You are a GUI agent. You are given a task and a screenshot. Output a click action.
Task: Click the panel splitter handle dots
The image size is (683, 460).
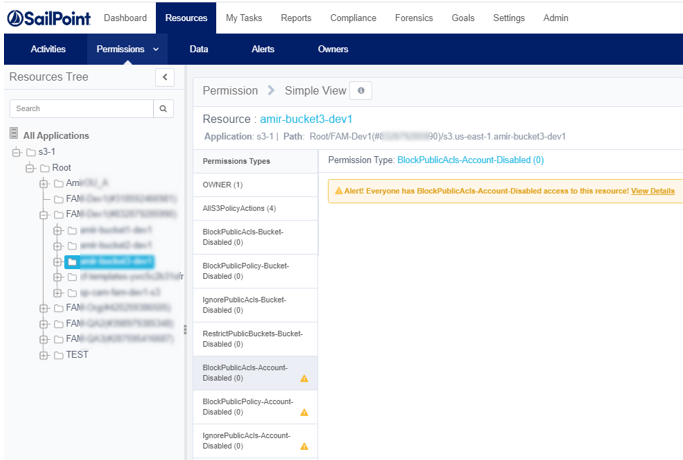point(185,330)
